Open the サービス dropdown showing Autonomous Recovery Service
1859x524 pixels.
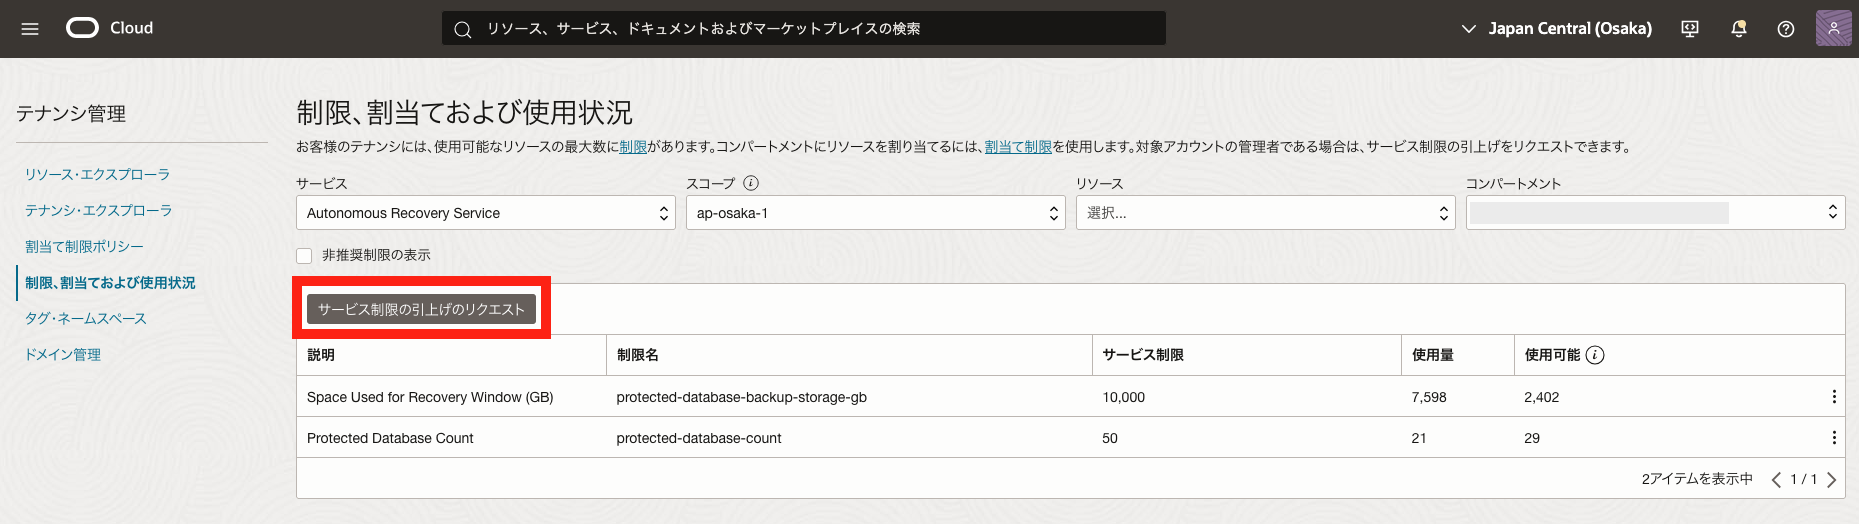point(485,213)
